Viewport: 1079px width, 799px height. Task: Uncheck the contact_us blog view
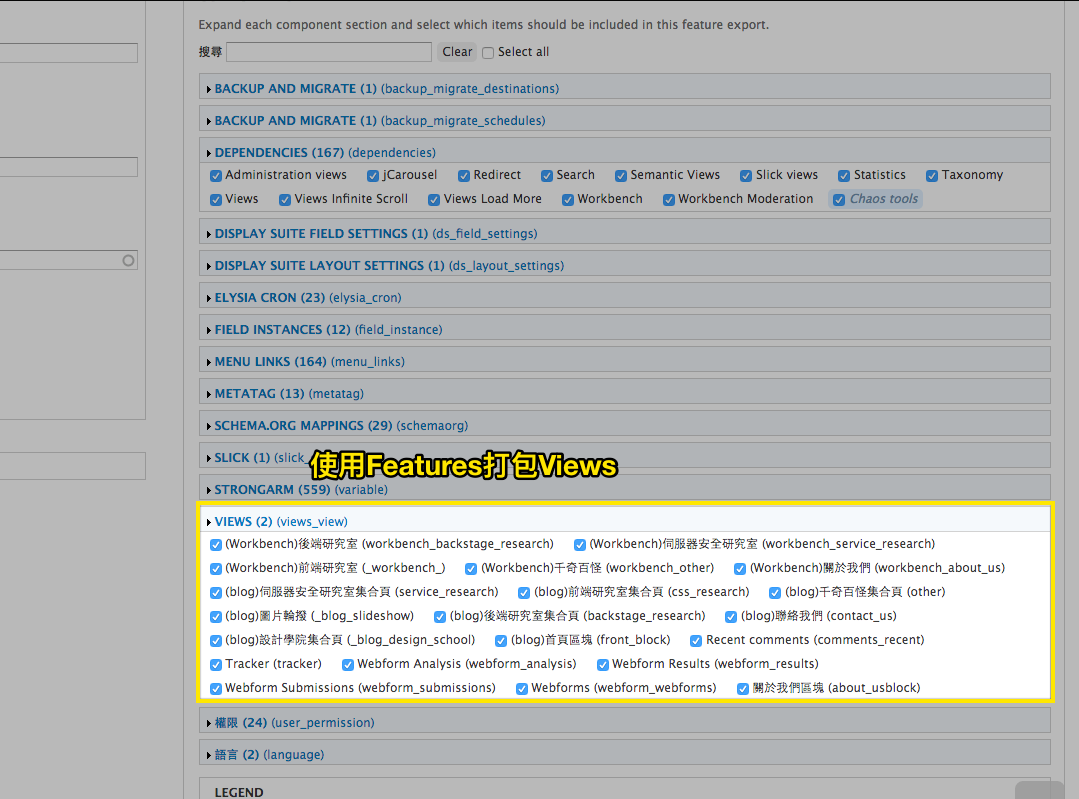[731, 617]
